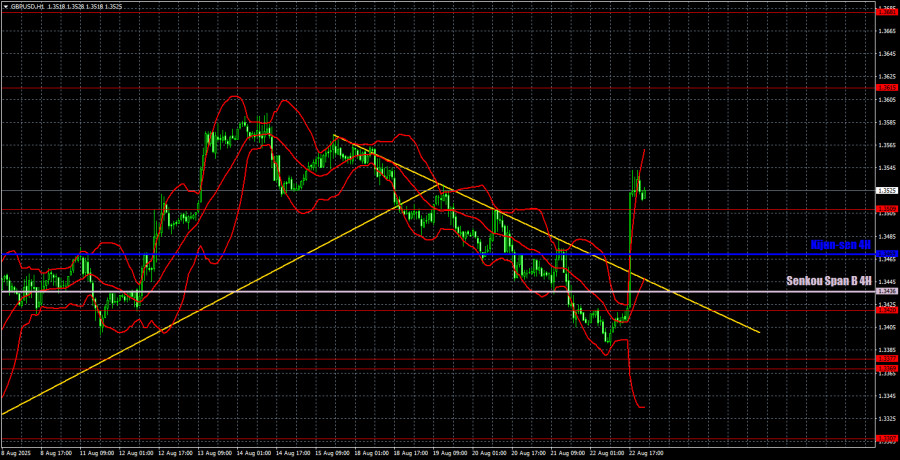Select the current price tag 1.3525

(886, 191)
